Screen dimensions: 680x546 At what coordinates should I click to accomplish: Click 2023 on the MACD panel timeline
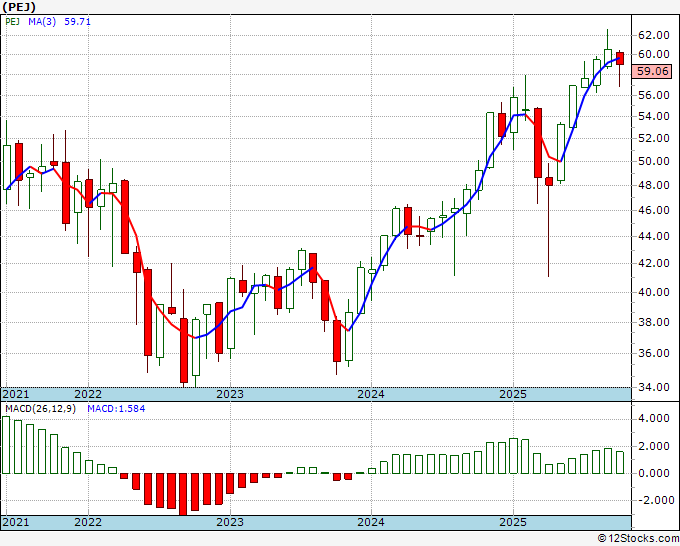[x=230, y=522]
